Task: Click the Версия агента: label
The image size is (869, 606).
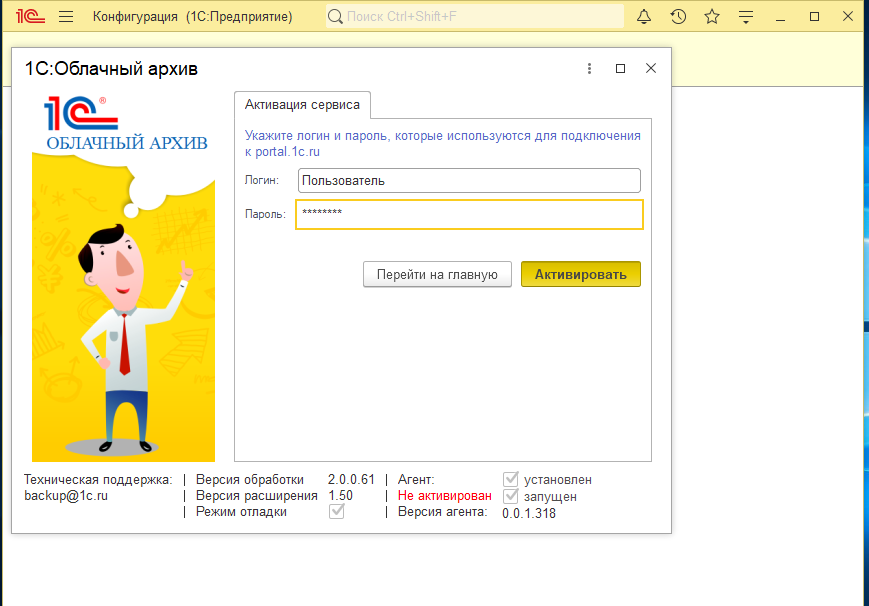Action: [442, 512]
